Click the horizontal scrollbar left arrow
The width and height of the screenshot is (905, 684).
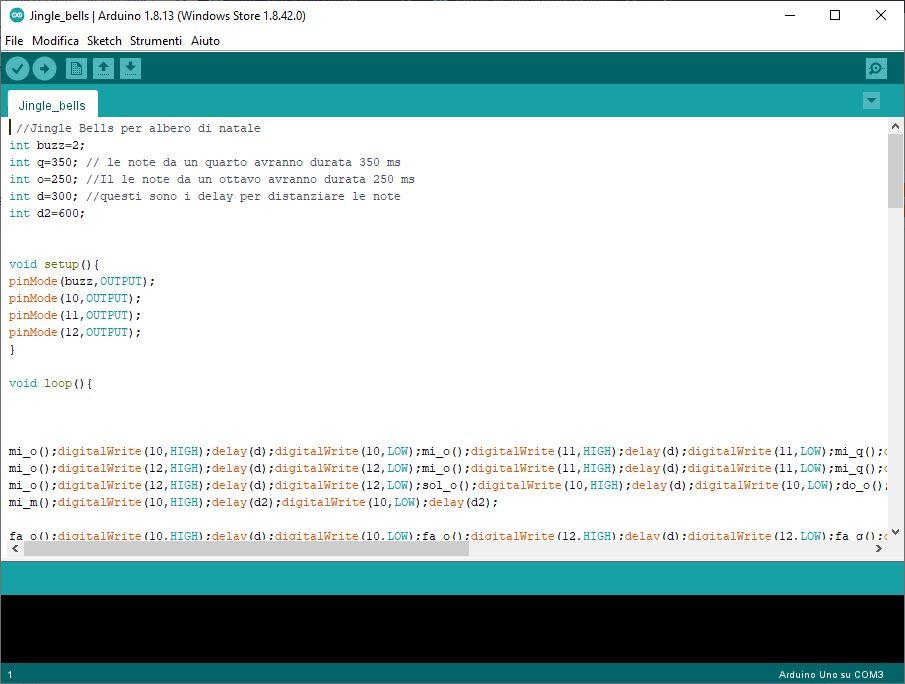coord(16,548)
